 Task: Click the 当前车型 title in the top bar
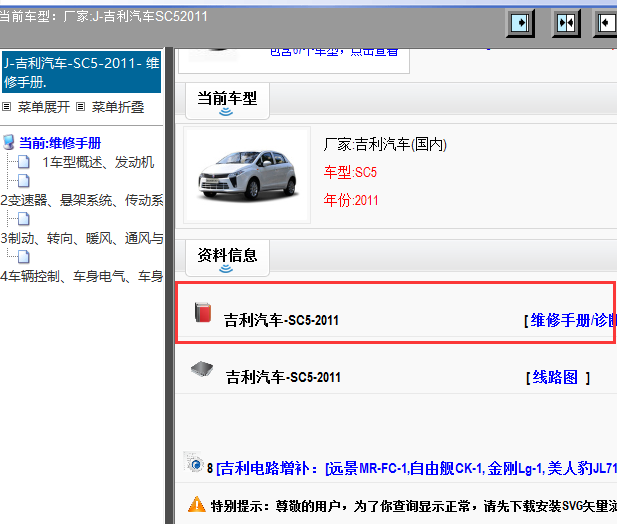click(104, 17)
